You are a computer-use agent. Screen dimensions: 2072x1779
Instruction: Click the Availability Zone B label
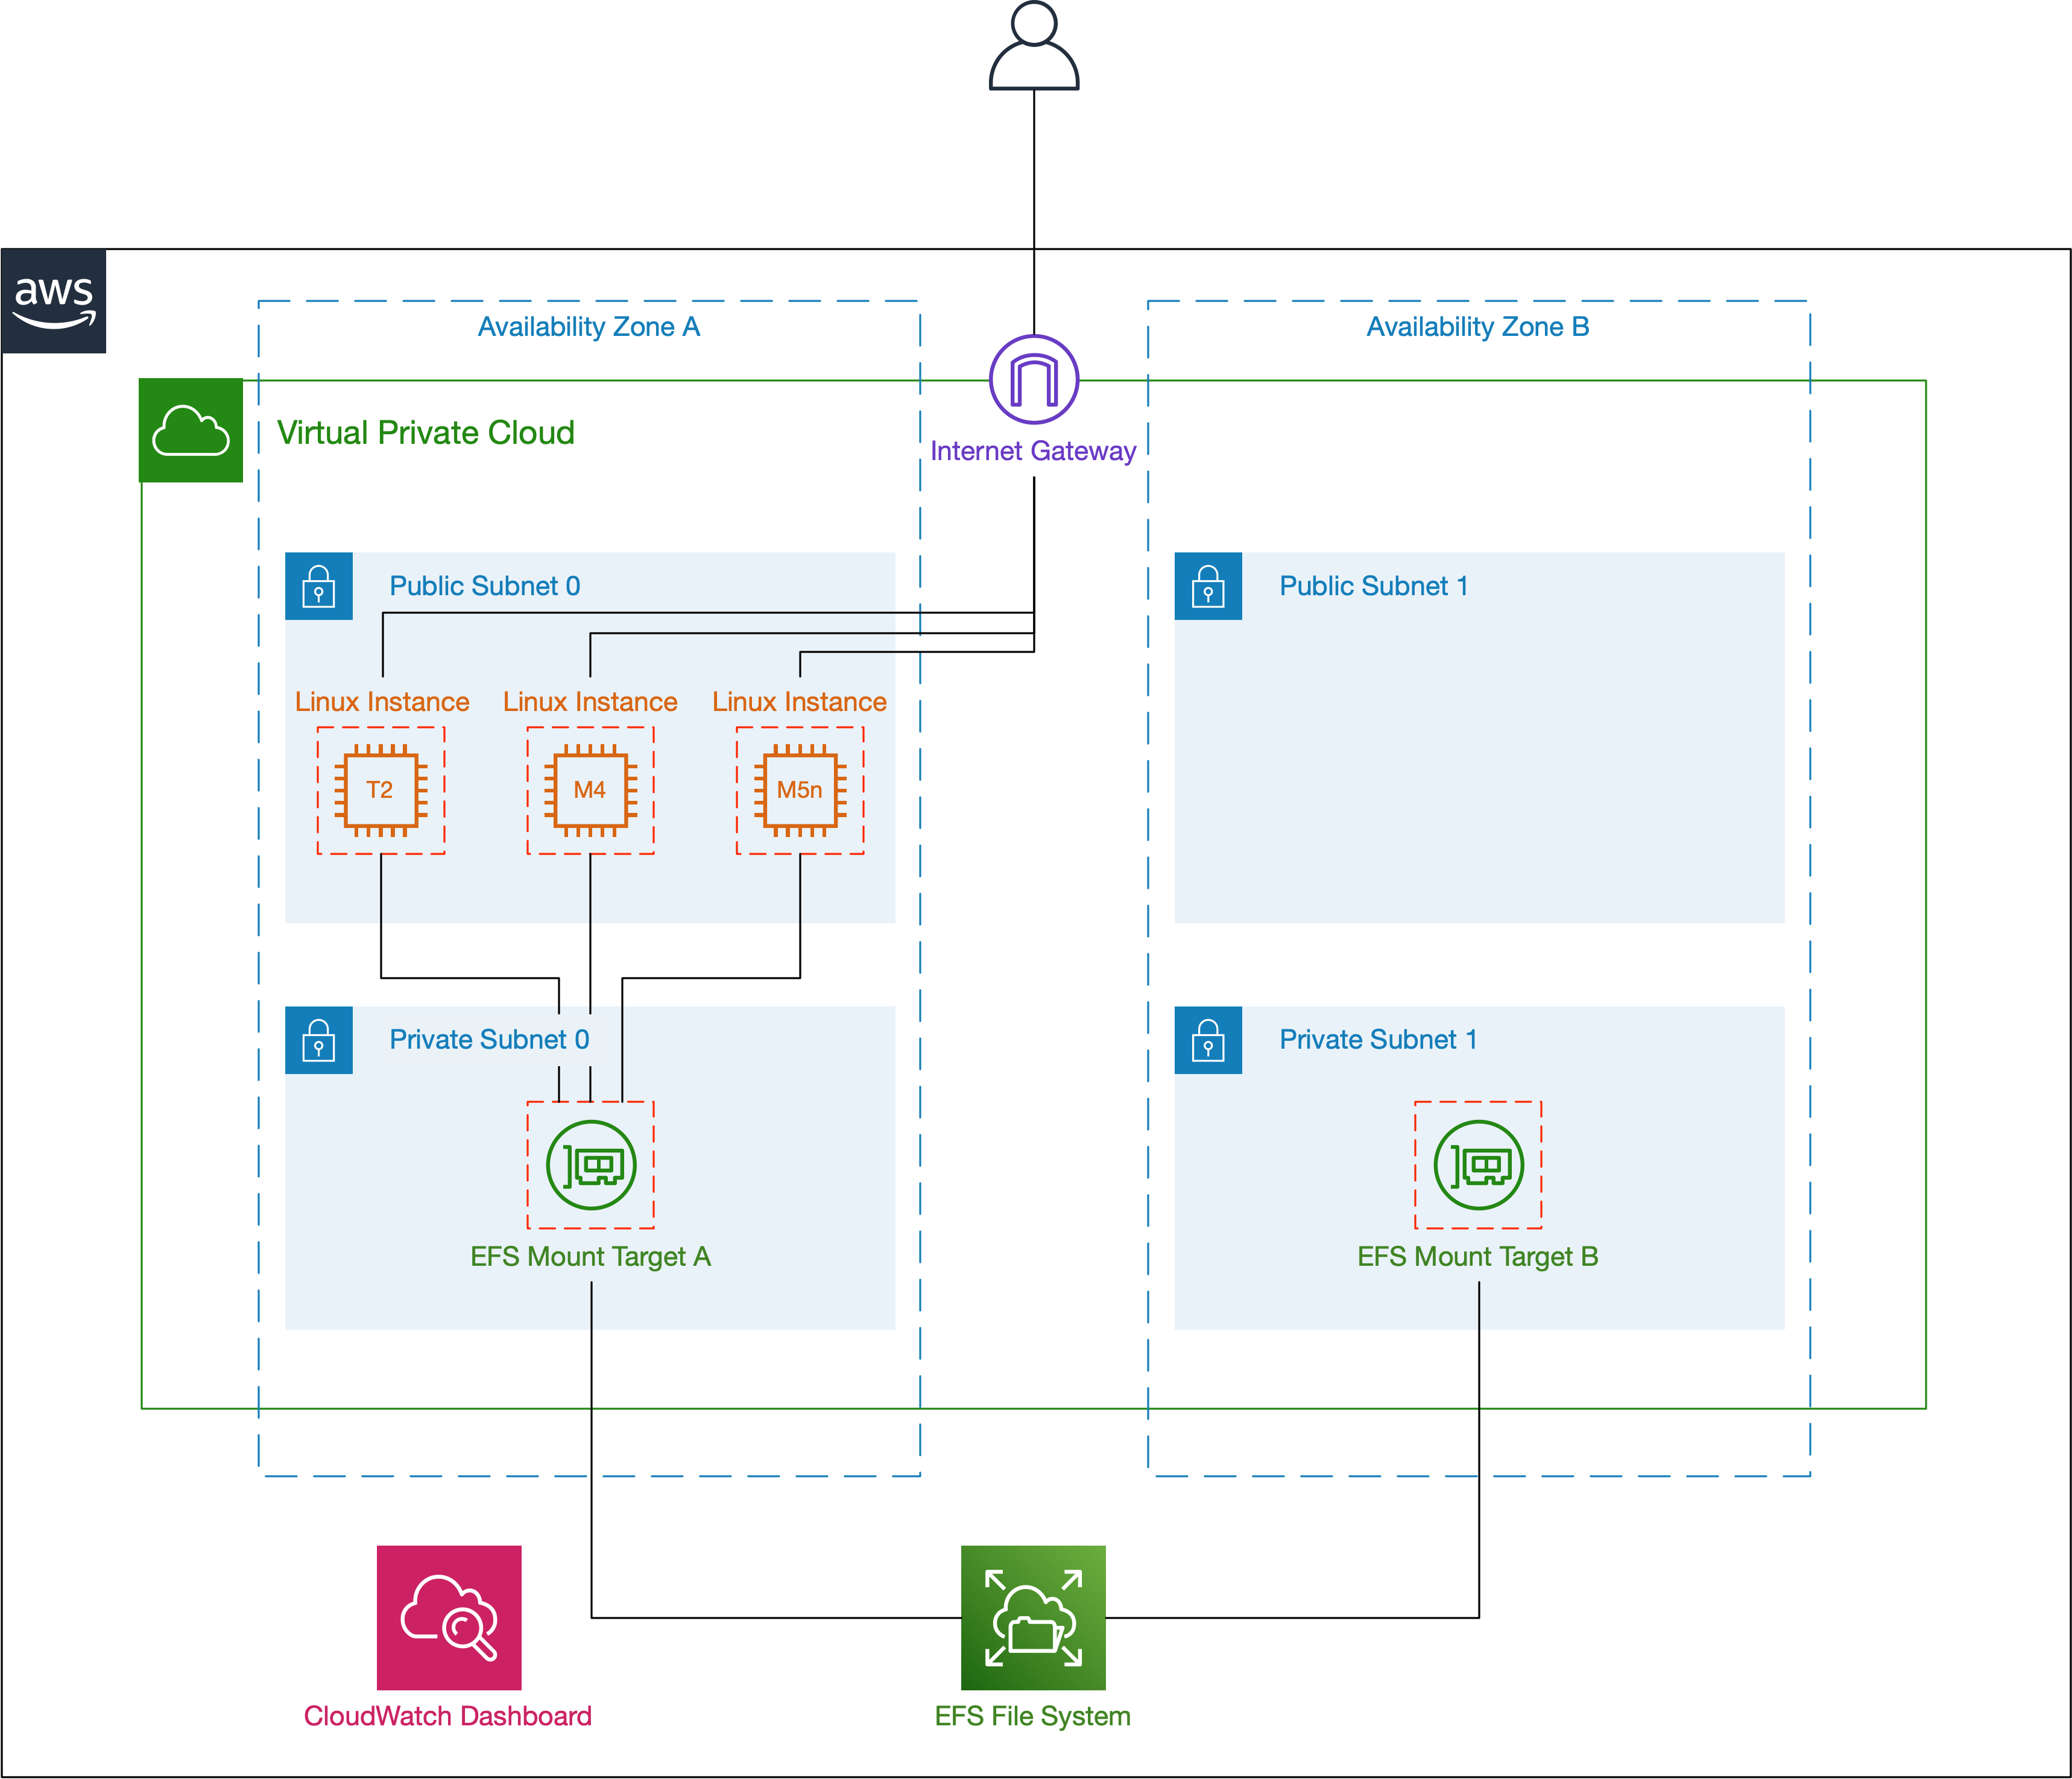1478,327
